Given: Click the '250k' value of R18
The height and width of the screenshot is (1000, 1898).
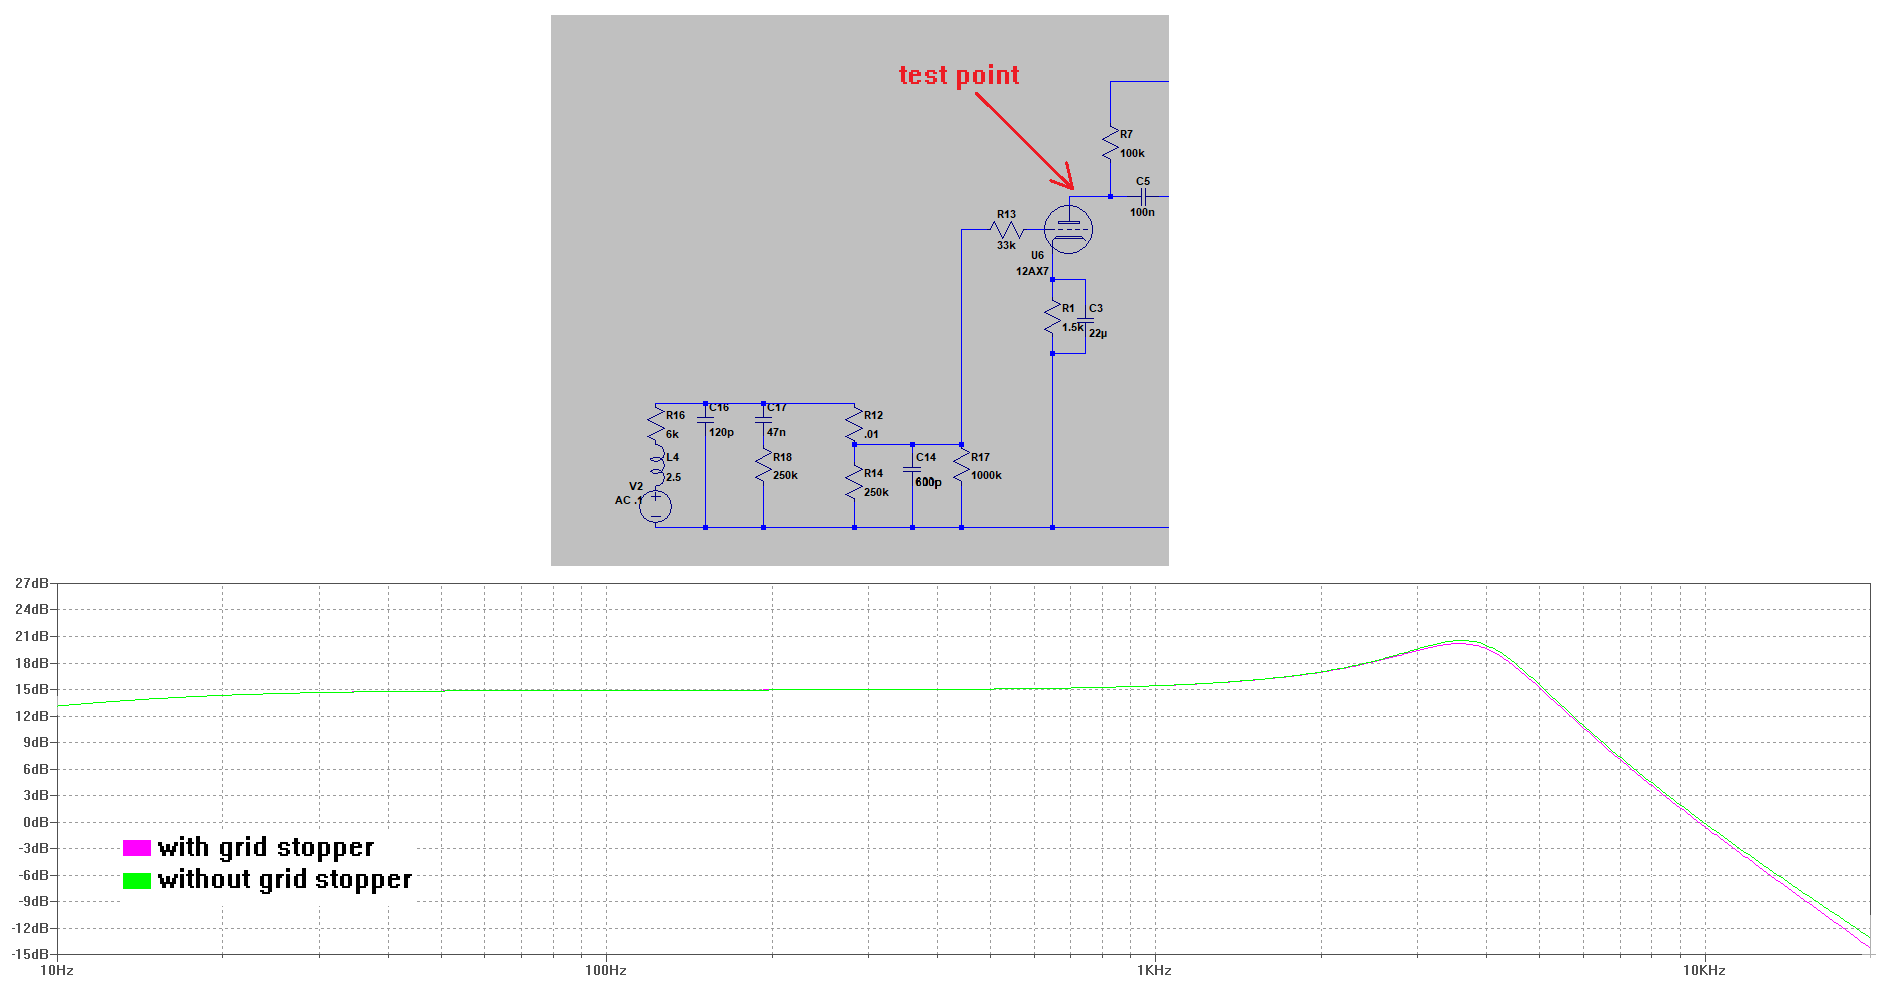Looking at the screenshot, I should coord(785,475).
